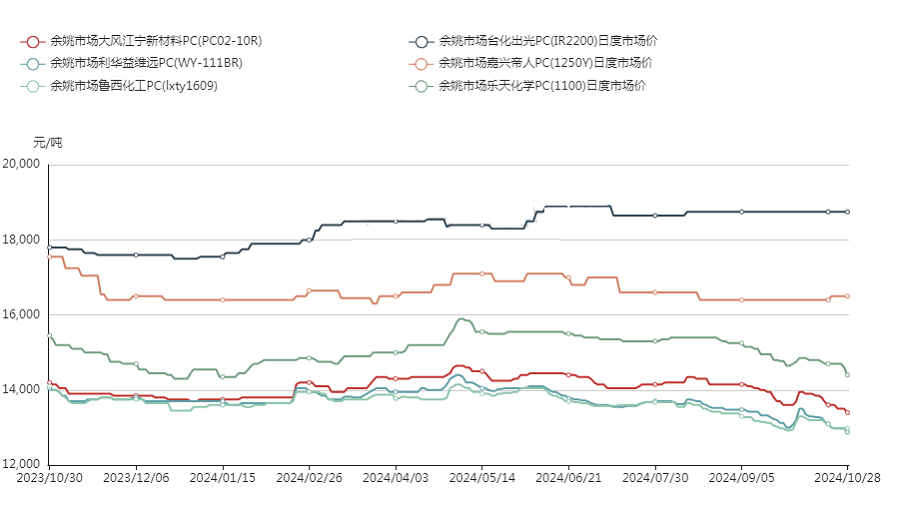Click the dark IR2200 line point at 2024/09/05

741,212
